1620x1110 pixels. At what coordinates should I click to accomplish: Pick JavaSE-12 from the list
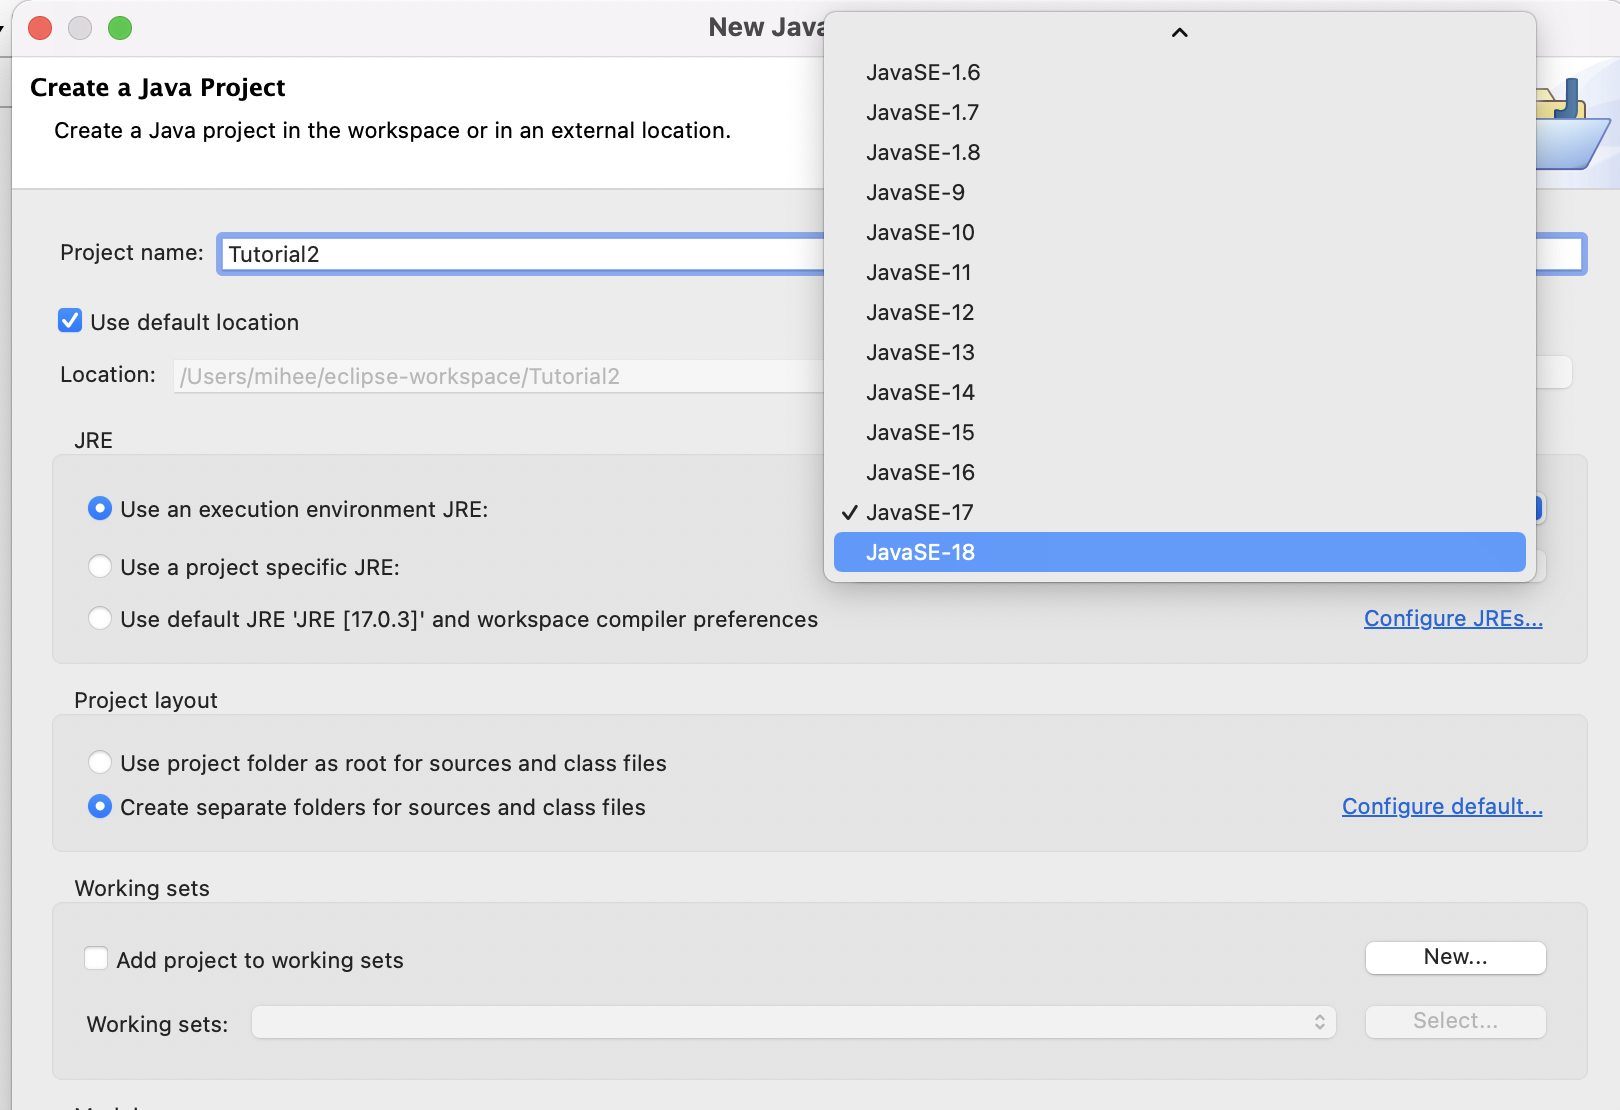(x=1179, y=312)
